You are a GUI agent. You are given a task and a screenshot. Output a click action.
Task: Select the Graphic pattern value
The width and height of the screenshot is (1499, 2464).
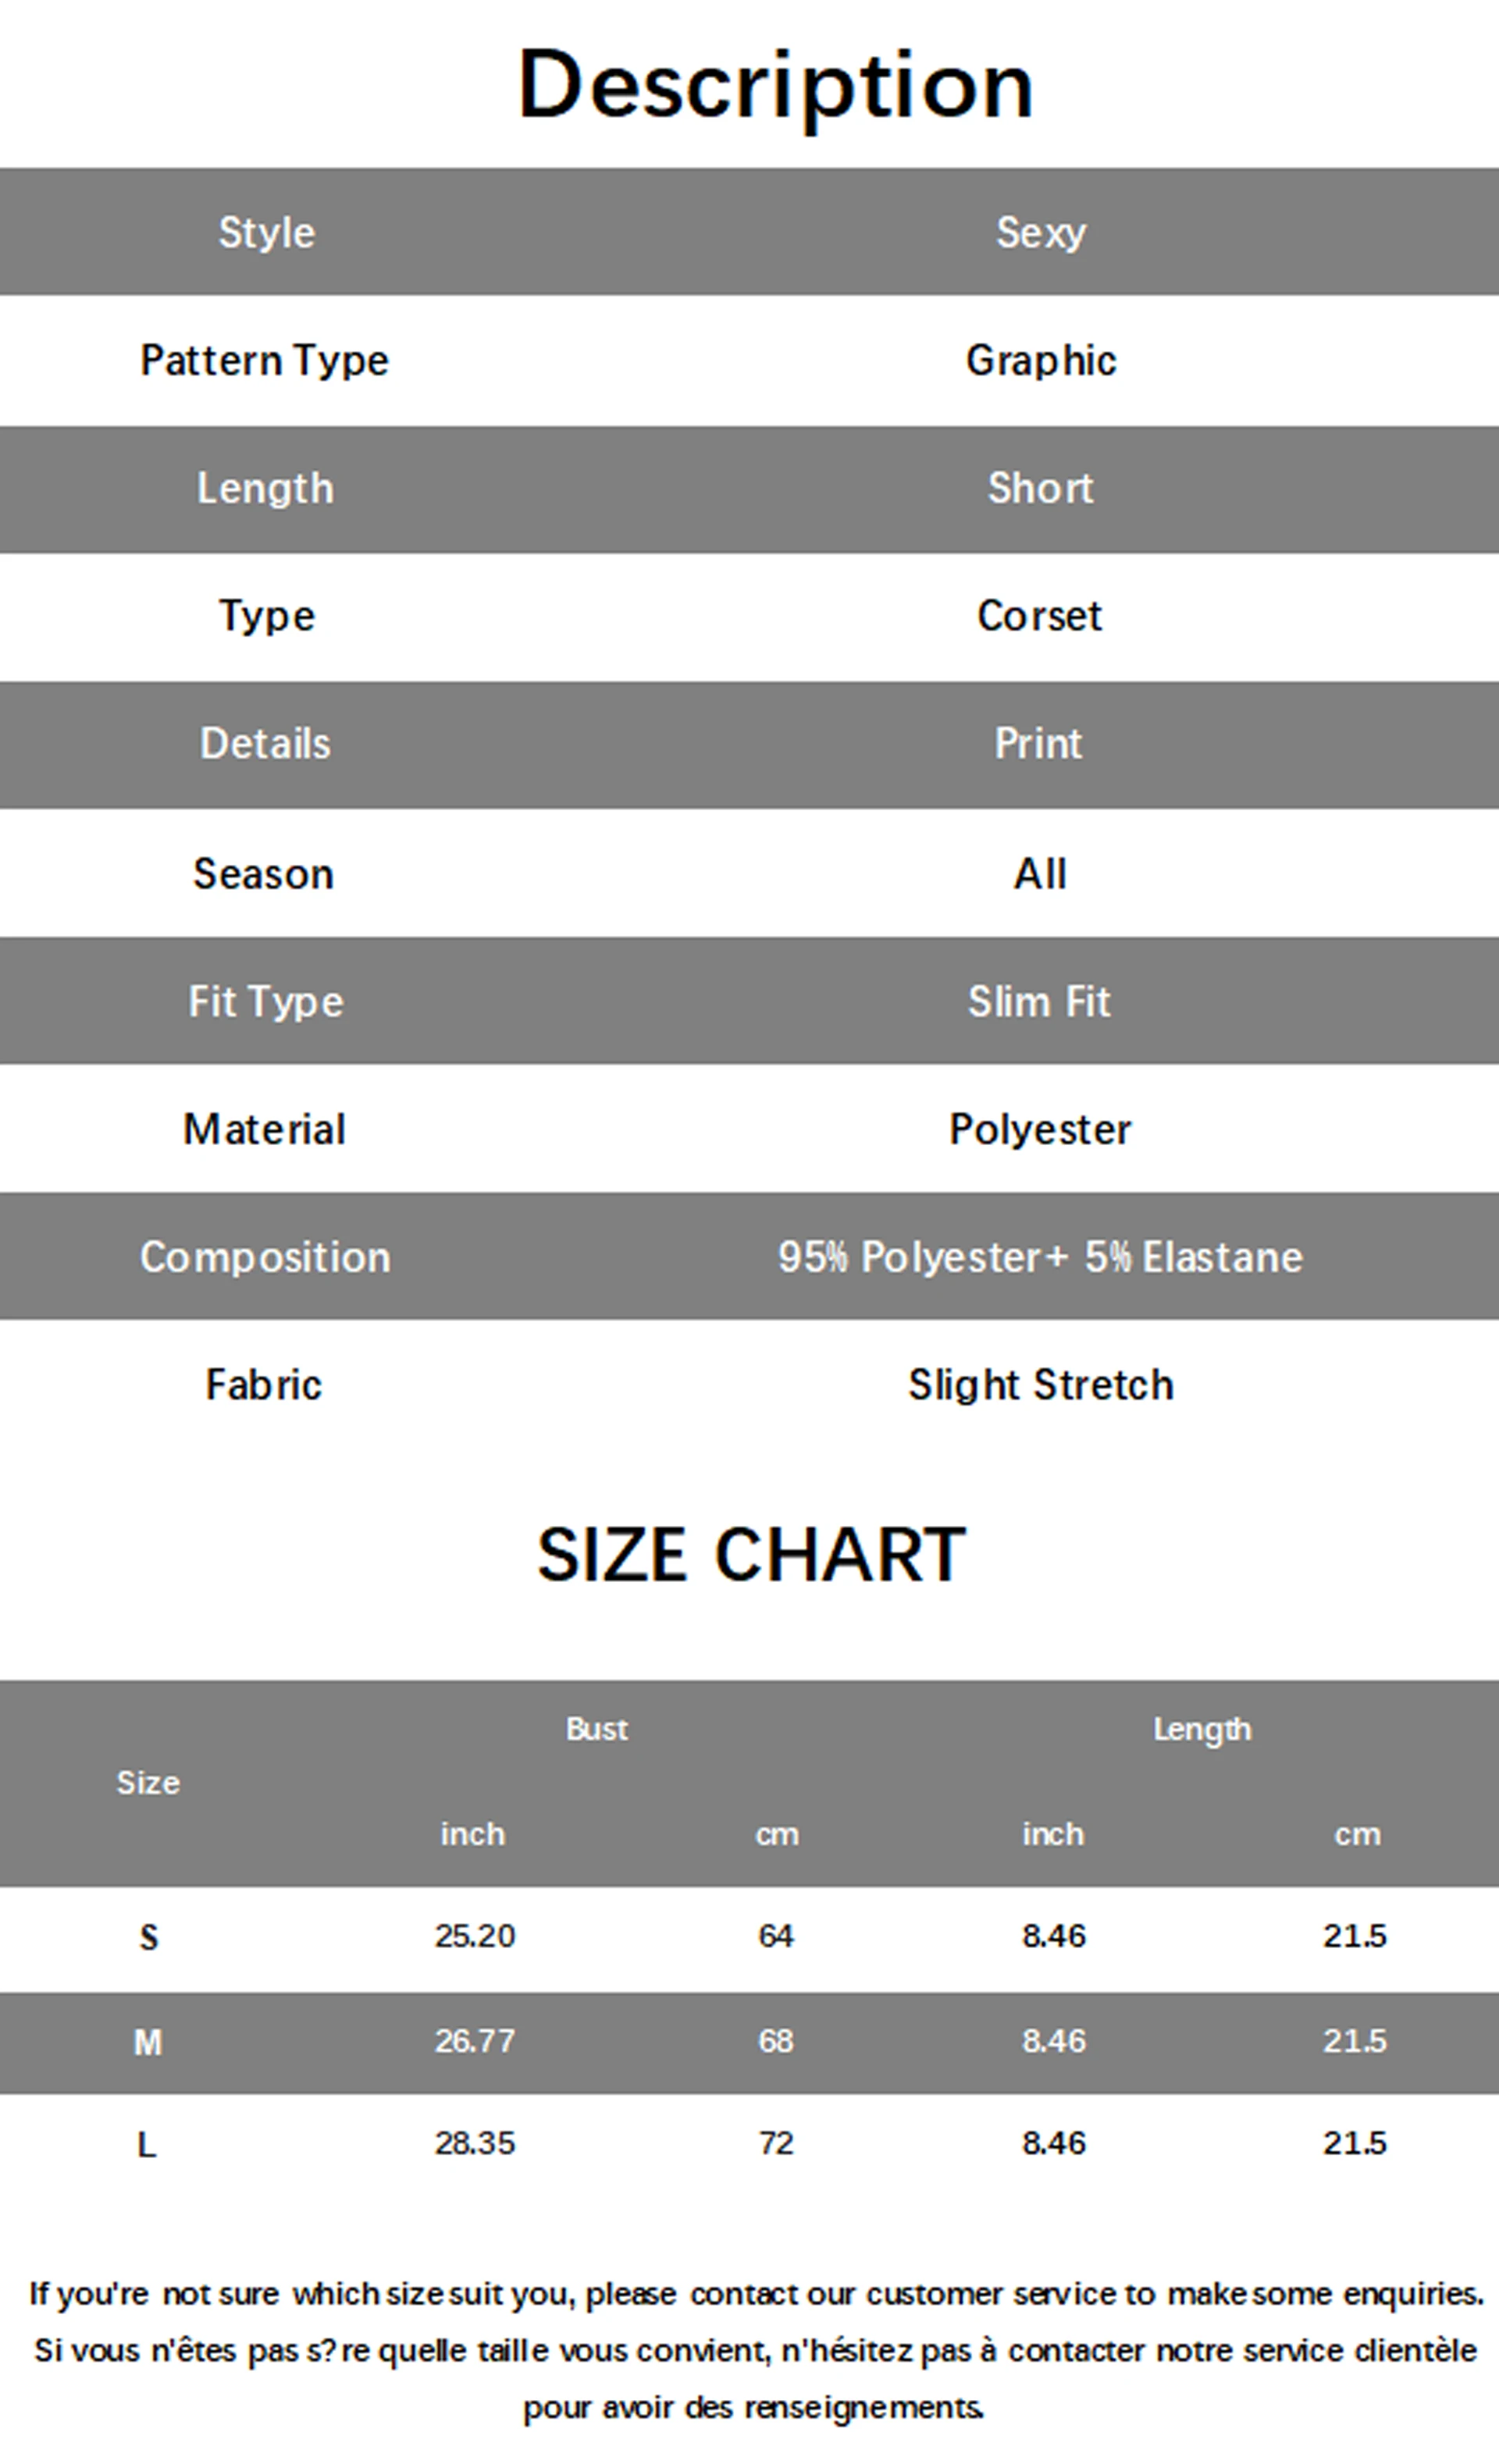click(1040, 361)
